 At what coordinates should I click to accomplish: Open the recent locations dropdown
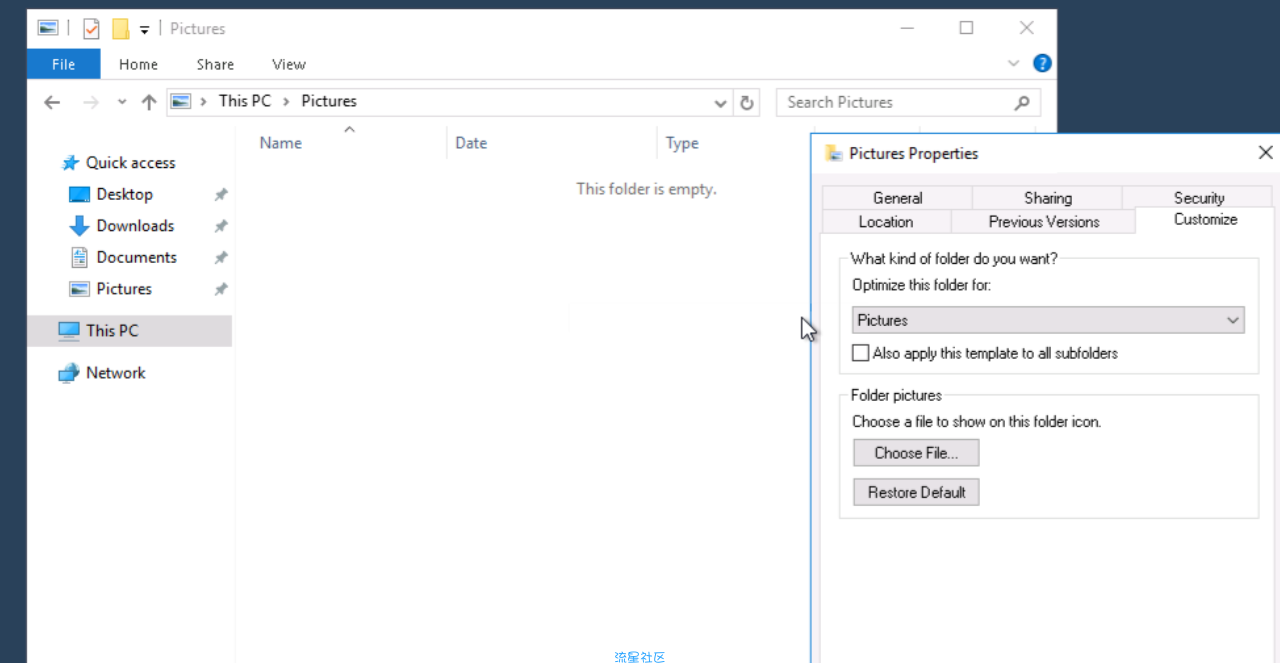point(122,102)
